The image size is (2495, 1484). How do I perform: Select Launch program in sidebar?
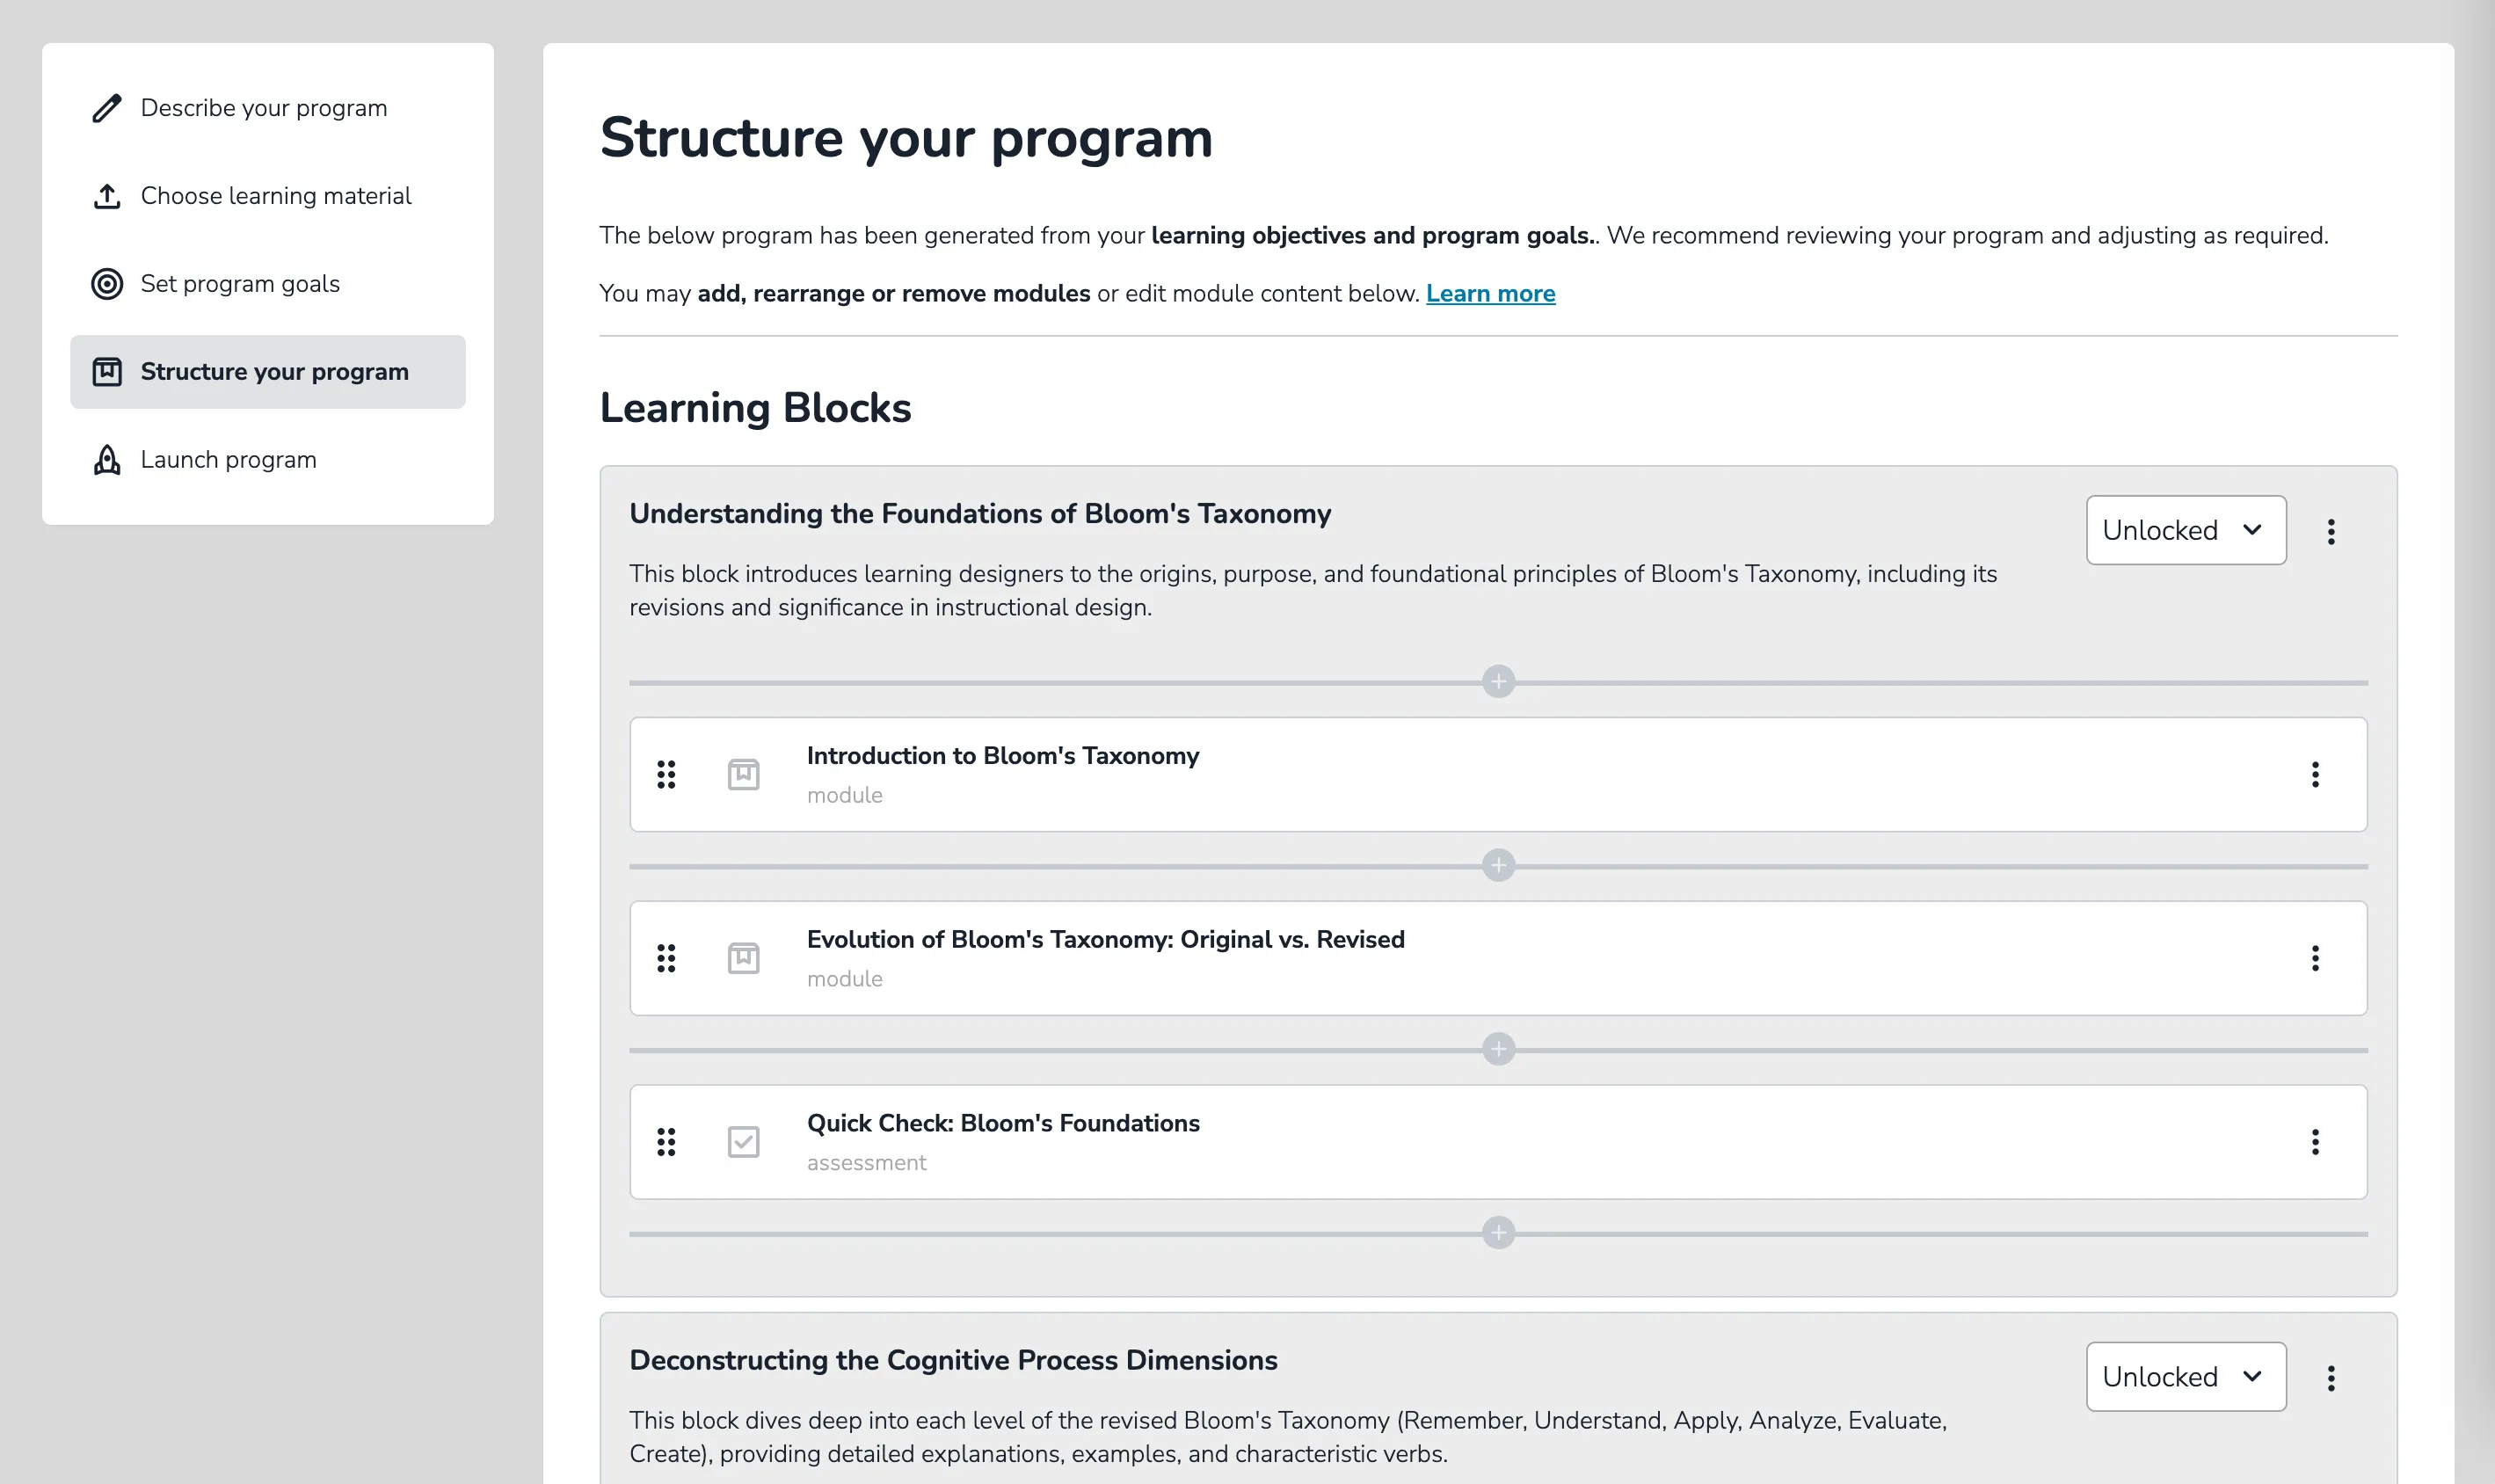tap(228, 460)
